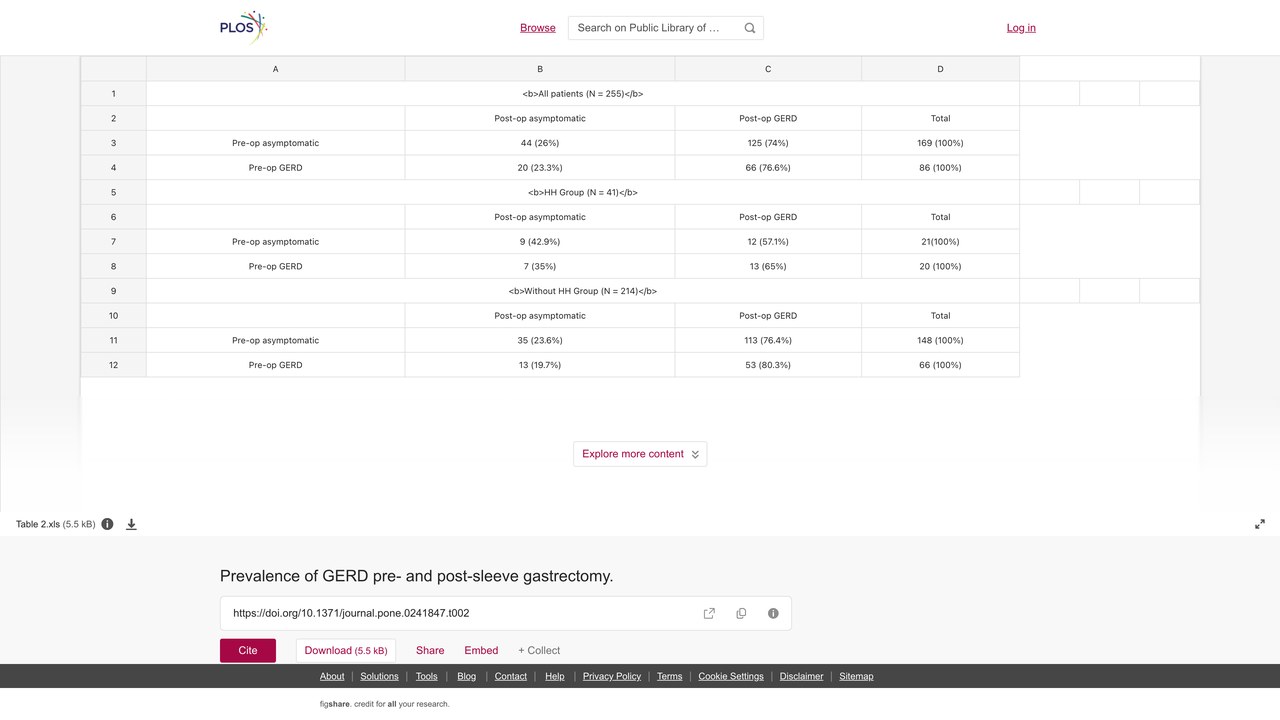
Task: Open the Sitemap footer link
Action: tap(857, 676)
